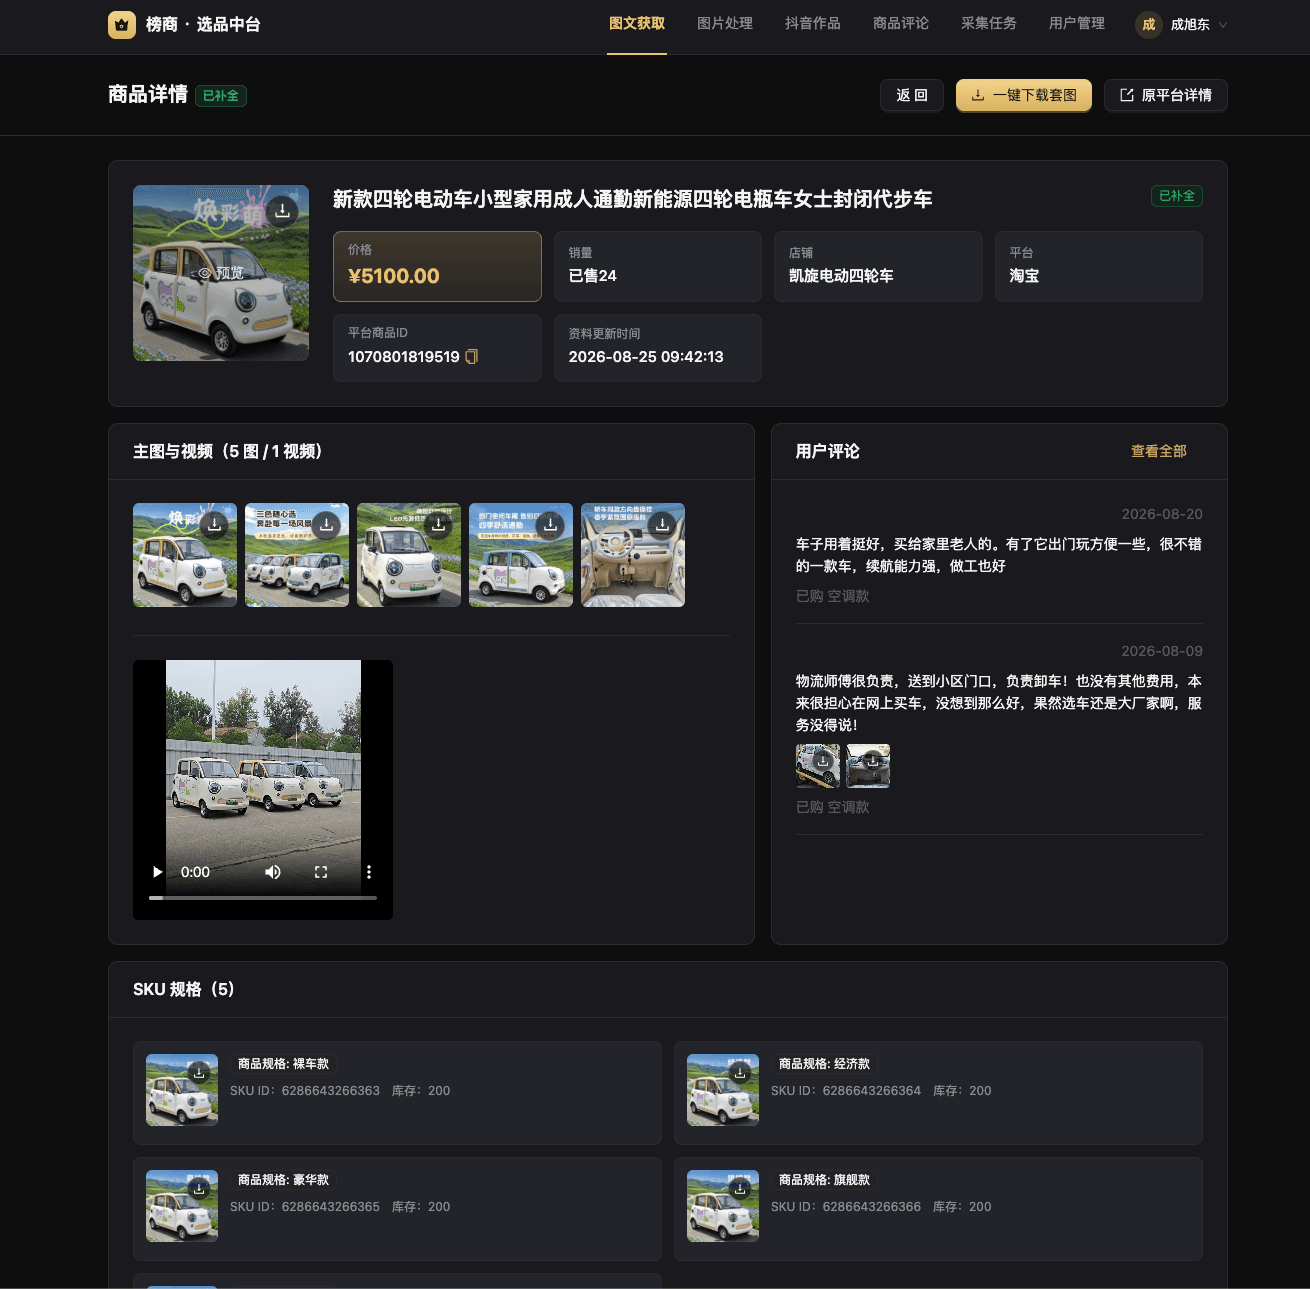Open the 用户管理 nav item
The width and height of the screenshot is (1310, 1289).
pos(1077,24)
